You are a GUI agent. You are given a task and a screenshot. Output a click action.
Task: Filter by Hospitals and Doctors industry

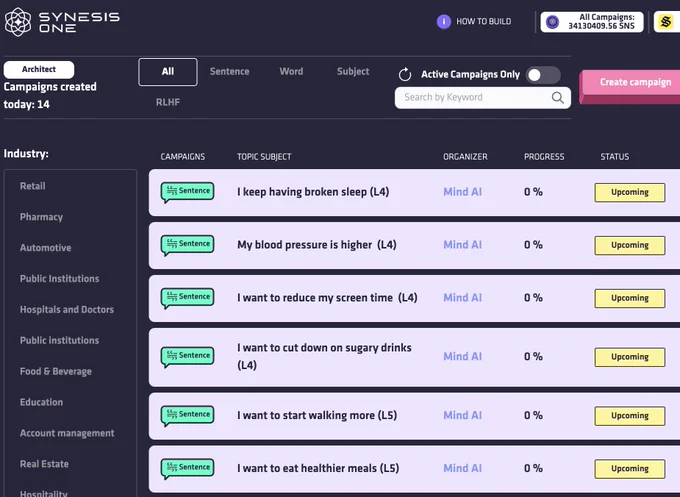(67, 309)
